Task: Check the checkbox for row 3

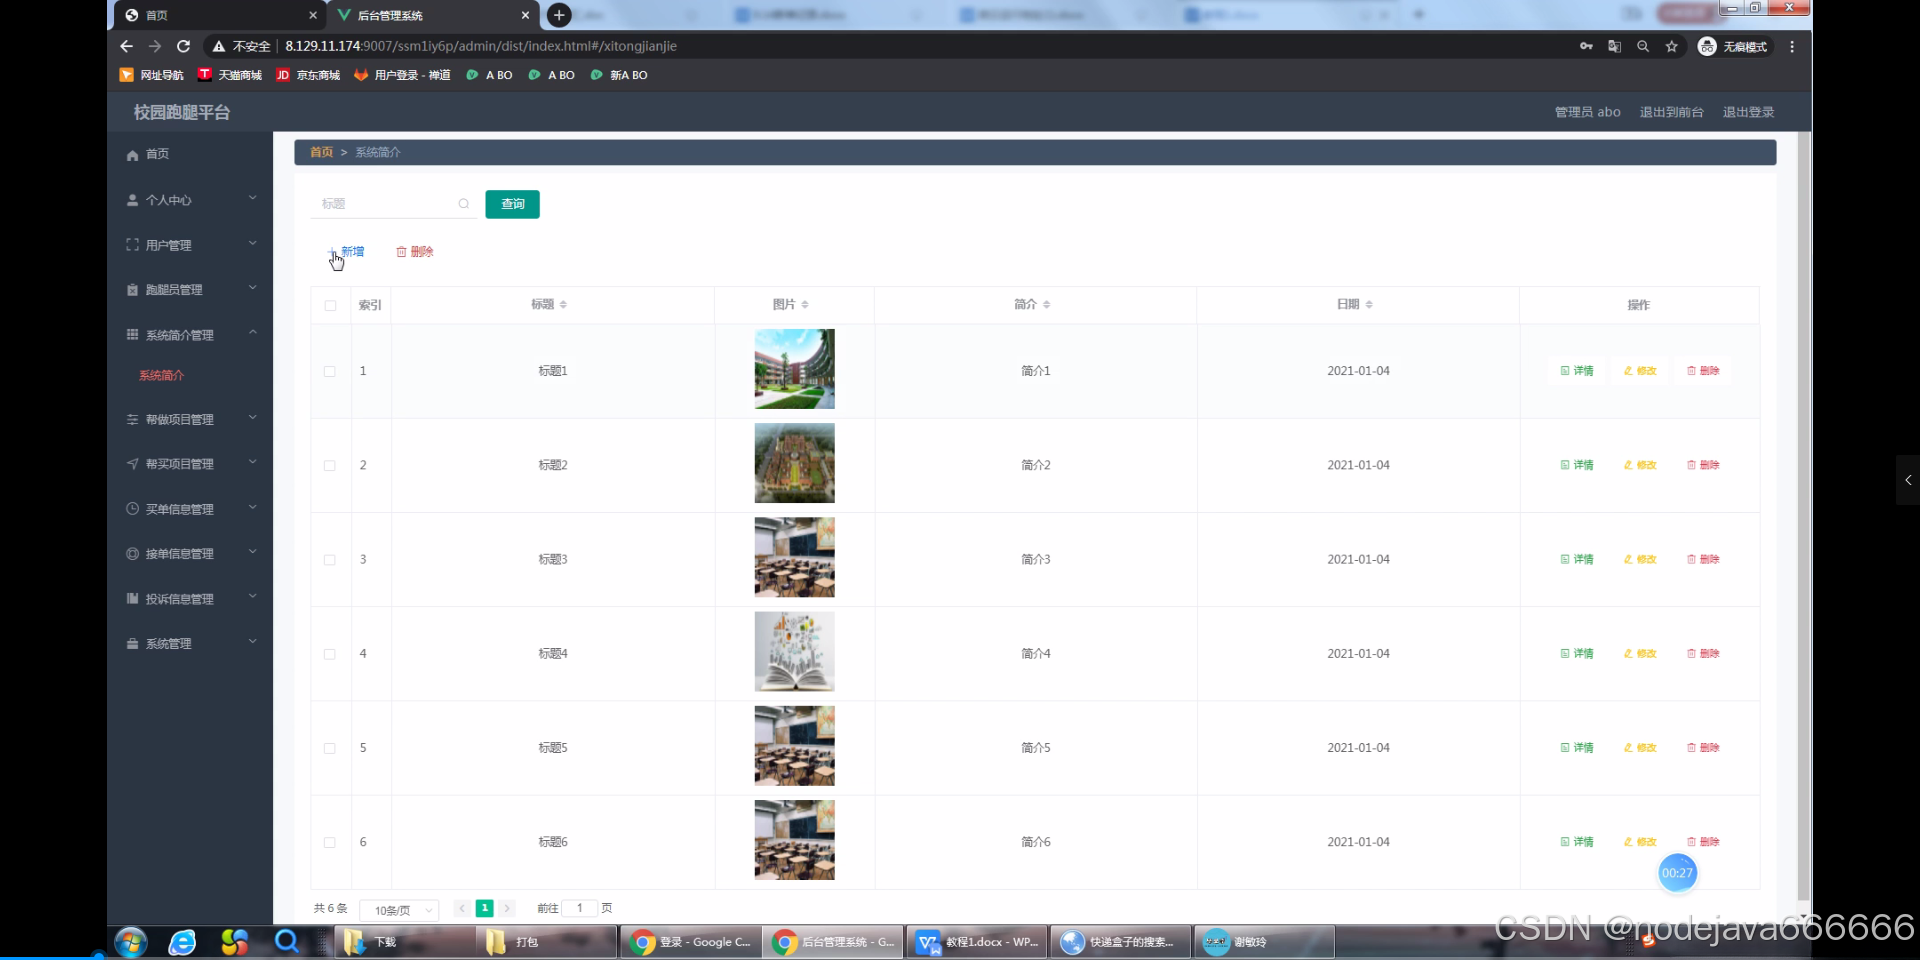Action: coord(330,559)
